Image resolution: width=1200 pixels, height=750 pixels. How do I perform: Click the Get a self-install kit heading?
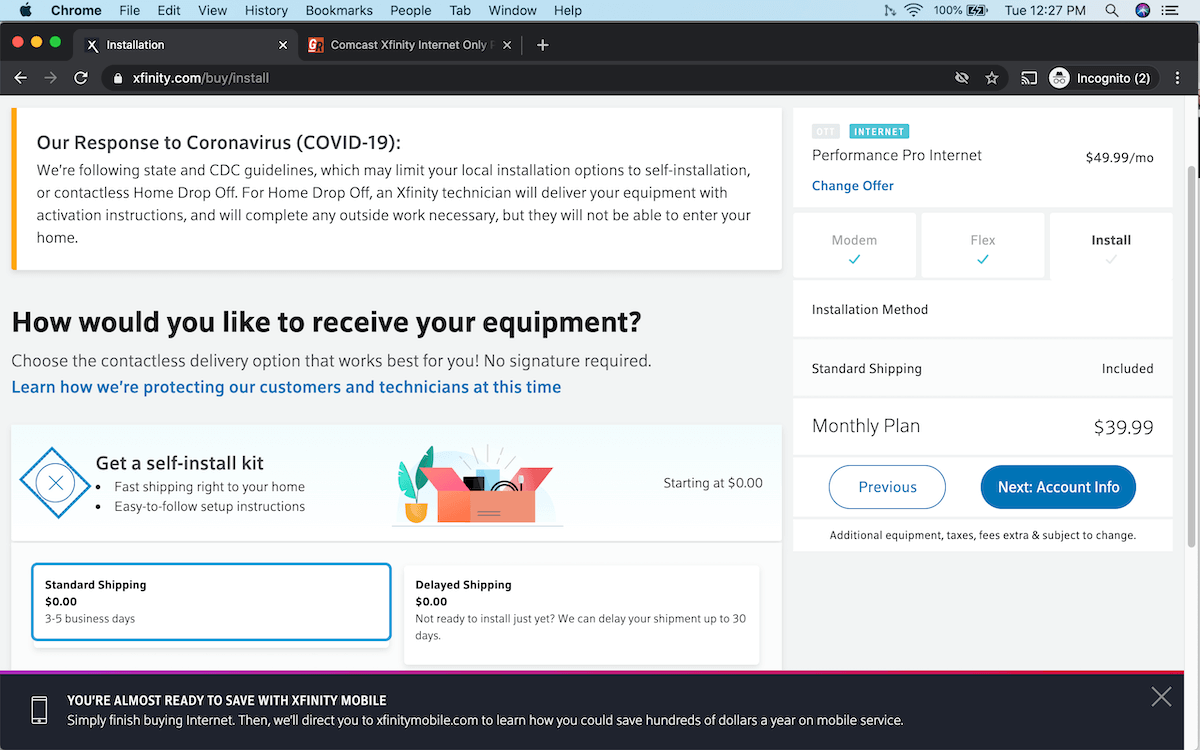pos(180,463)
